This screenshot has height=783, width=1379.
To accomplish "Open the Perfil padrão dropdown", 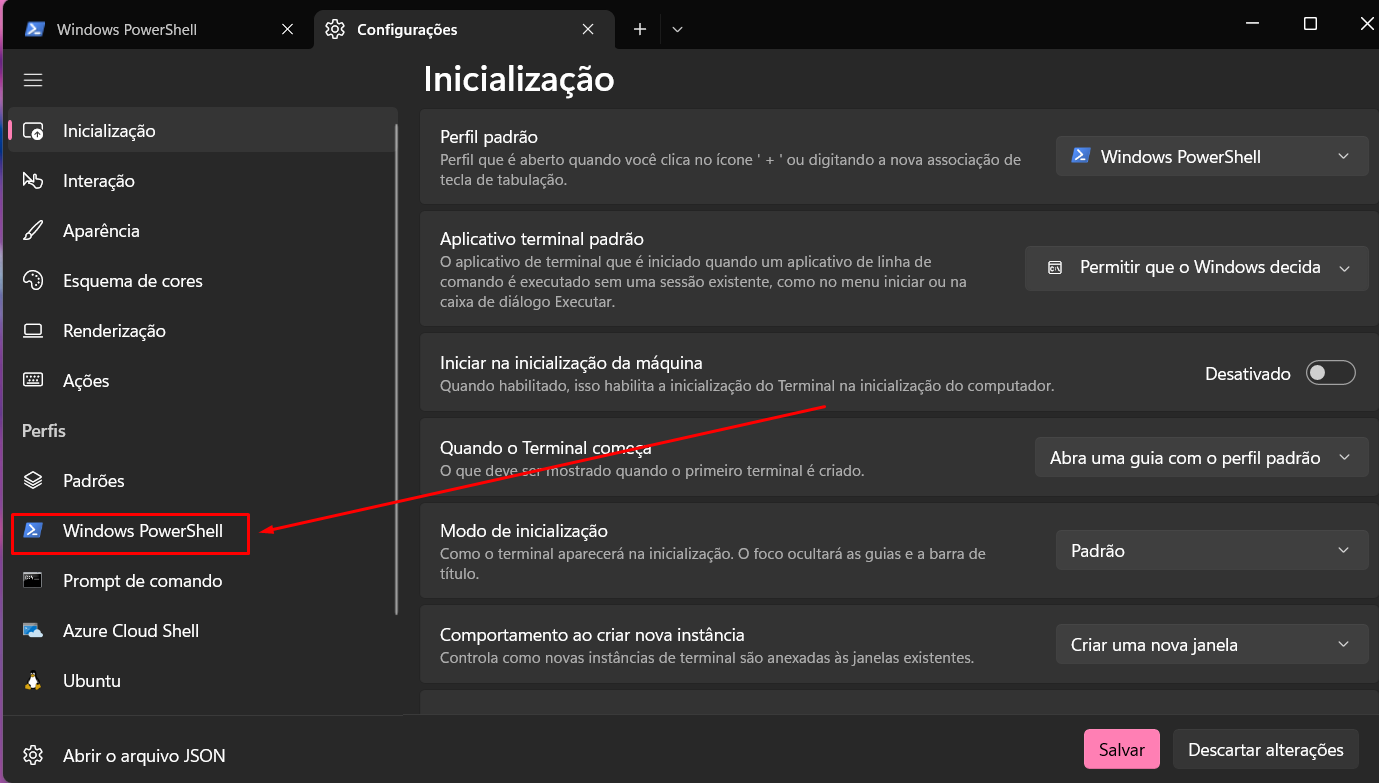I will point(1212,157).
